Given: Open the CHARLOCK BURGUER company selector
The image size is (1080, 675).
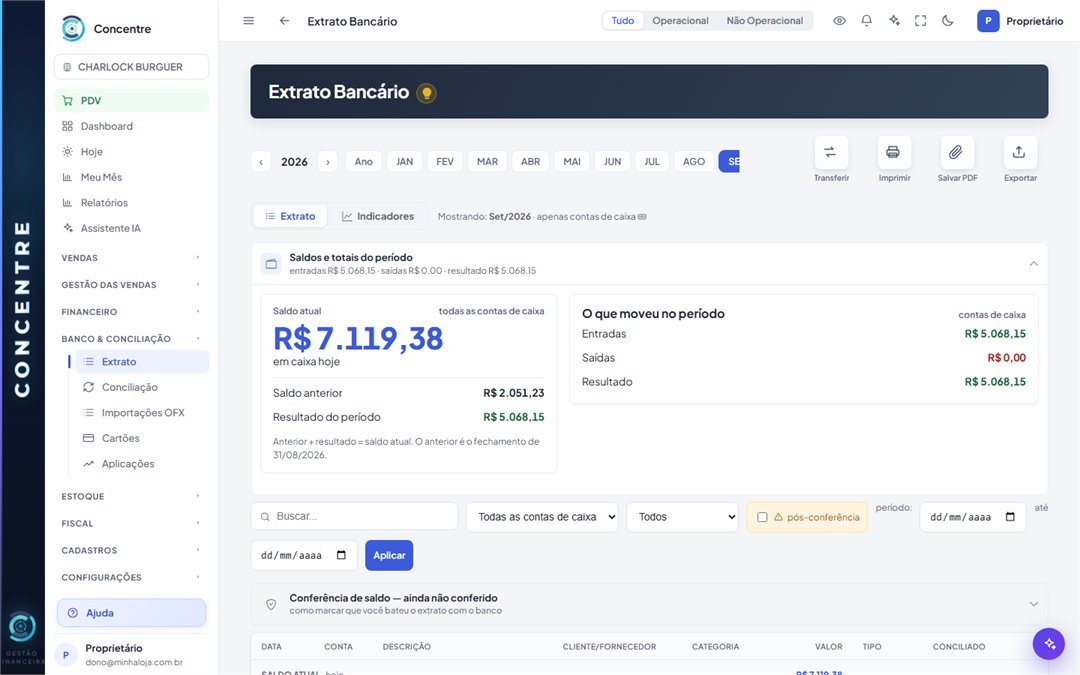Looking at the screenshot, I should (x=132, y=67).
